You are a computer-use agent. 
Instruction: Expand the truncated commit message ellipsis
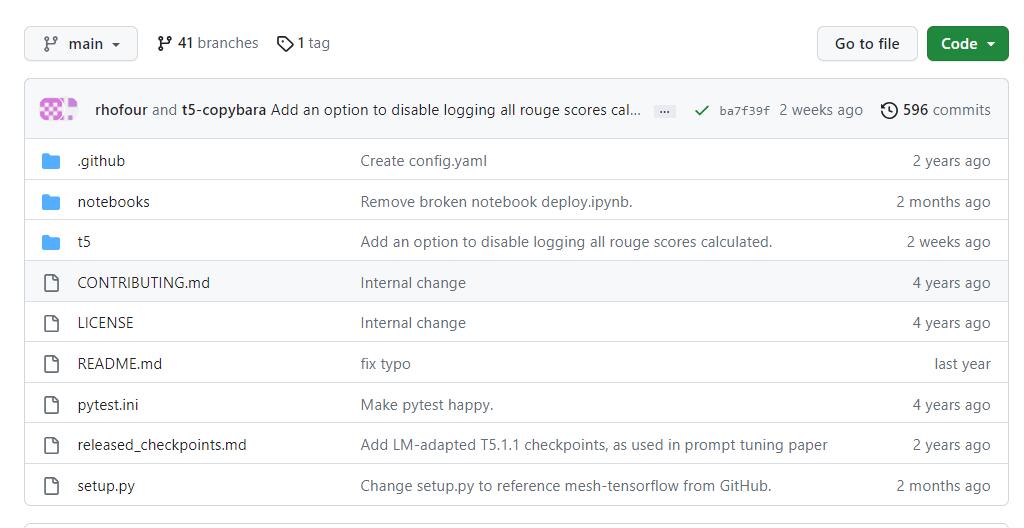[x=664, y=111]
